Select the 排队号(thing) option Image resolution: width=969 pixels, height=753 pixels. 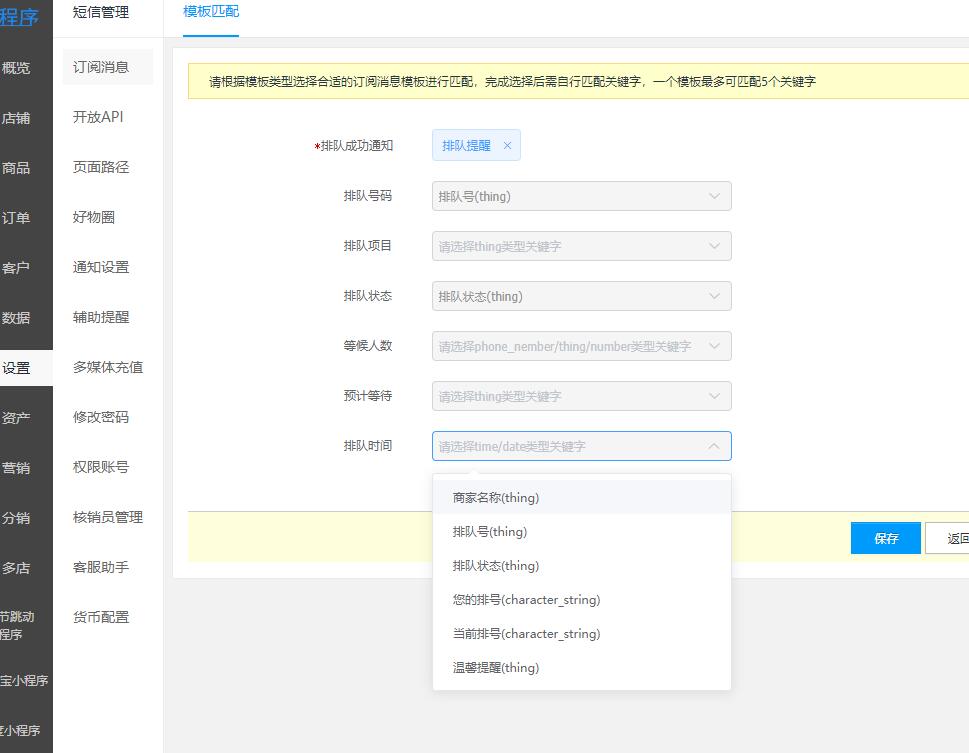click(490, 532)
